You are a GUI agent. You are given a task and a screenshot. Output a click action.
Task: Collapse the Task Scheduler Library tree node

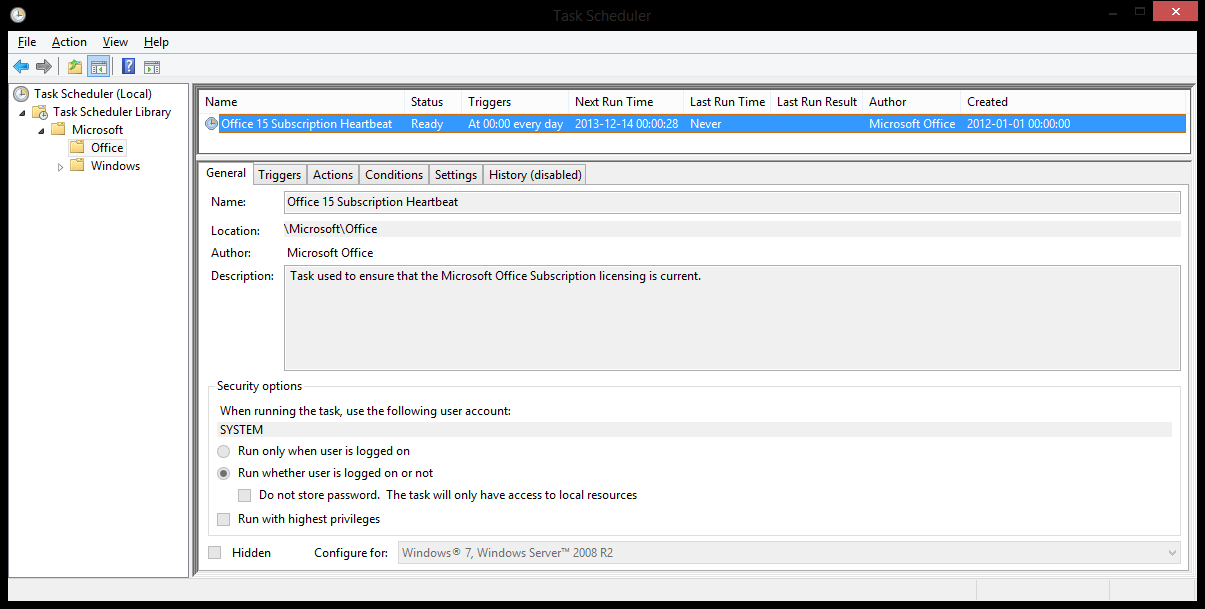pos(23,112)
